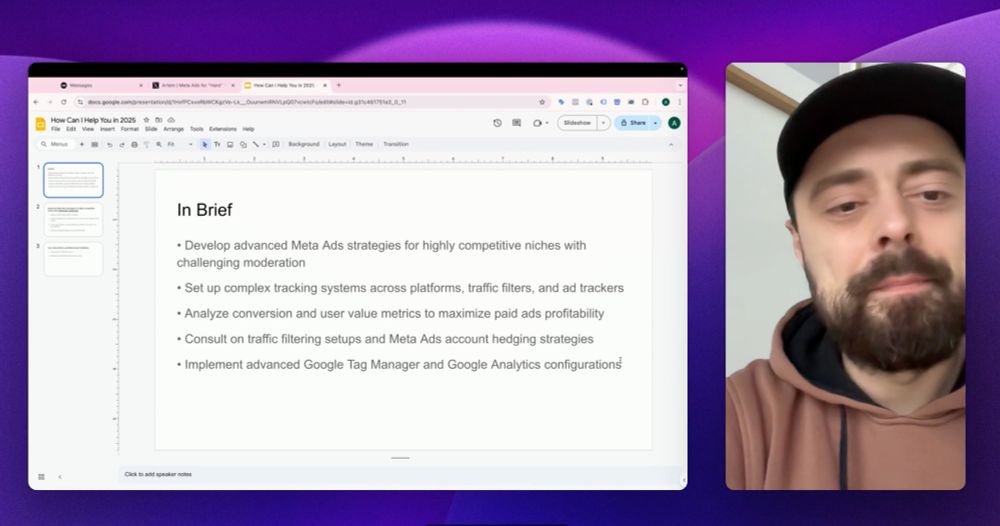Reload the browser page
Screen dimensions: 1000x526
pyautogui.click(x=64, y=102)
